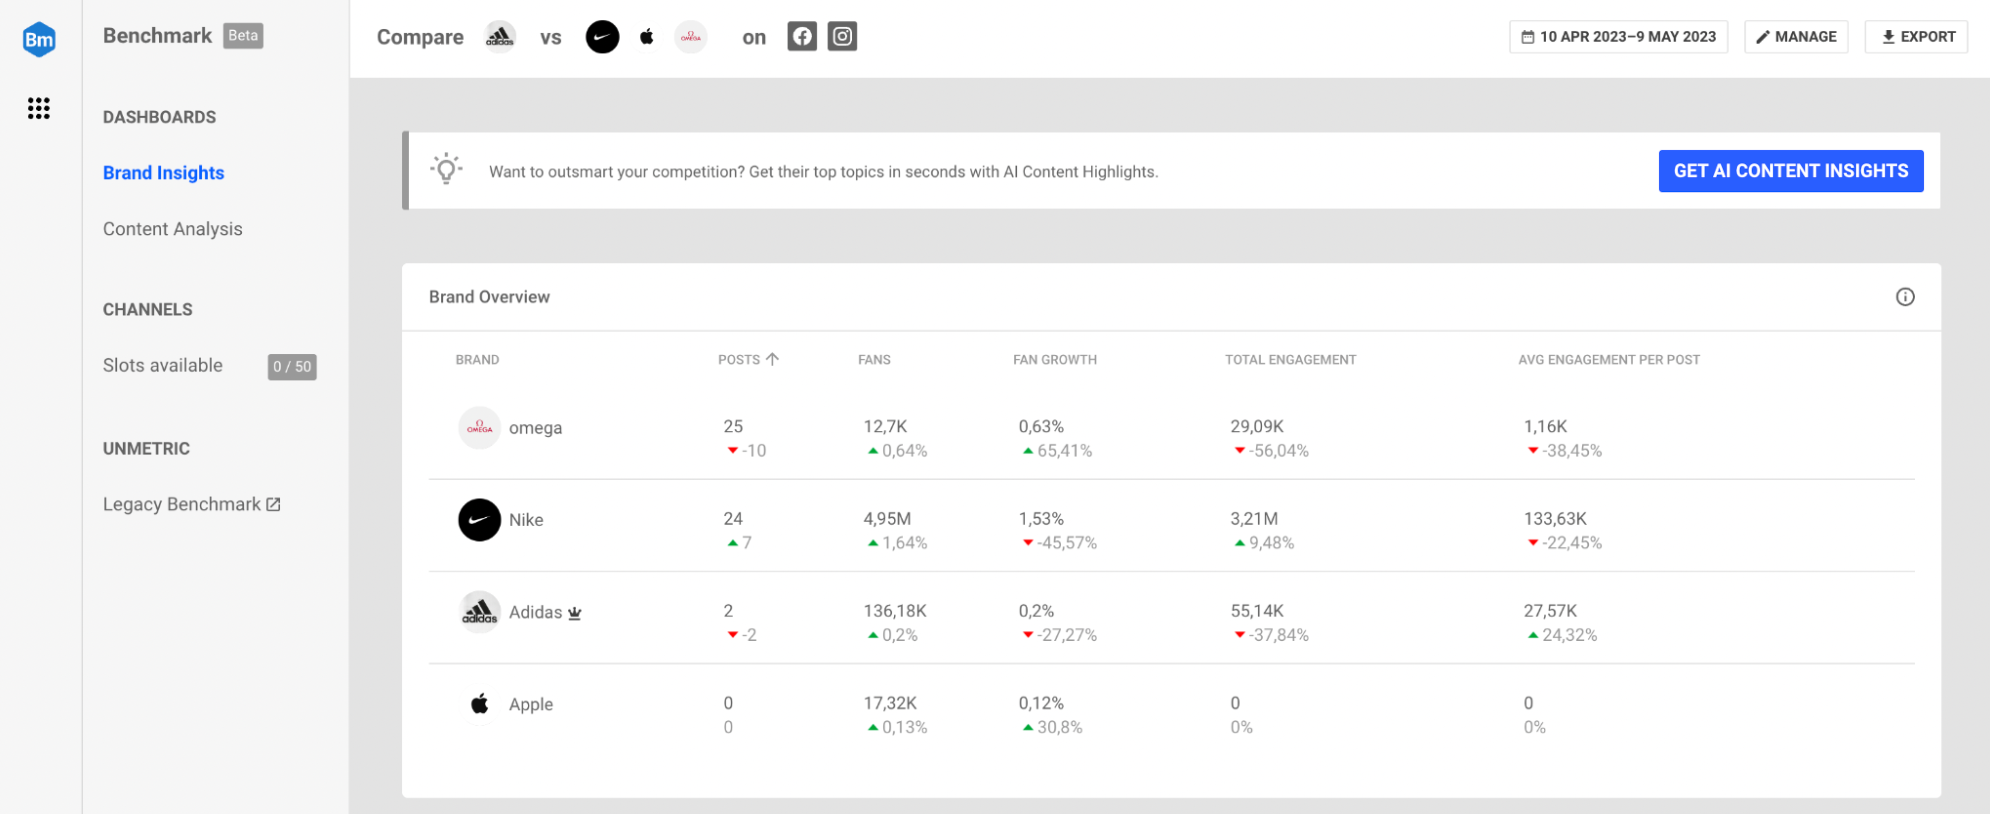The width and height of the screenshot is (1990, 814).
Task: Click Nike's fans value 4,95M
Action: [x=888, y=518]
